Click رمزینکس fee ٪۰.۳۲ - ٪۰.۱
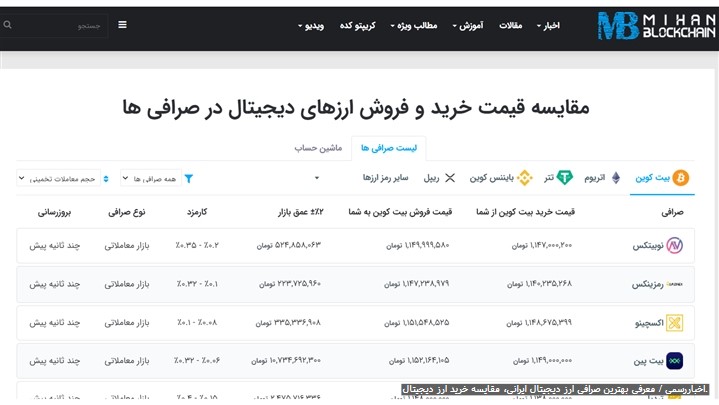 197,284
